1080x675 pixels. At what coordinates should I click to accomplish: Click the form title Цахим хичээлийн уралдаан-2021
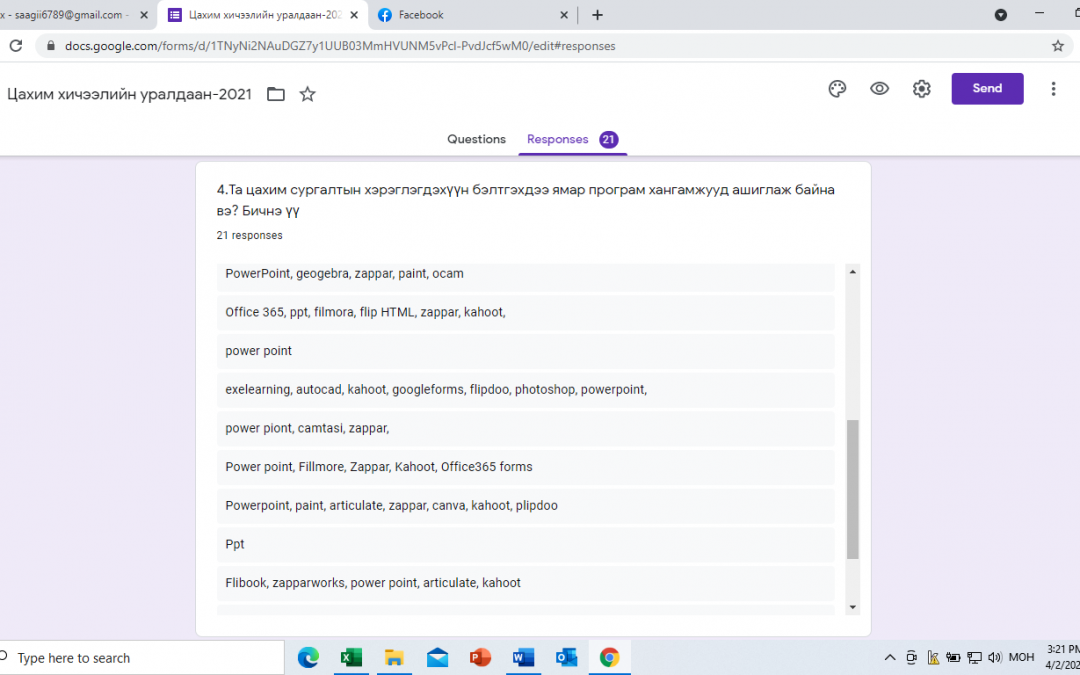129,94
